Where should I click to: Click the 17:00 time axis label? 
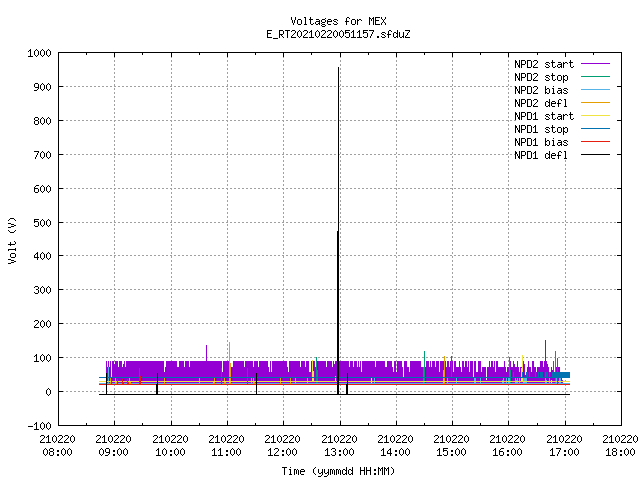[564, 452]
